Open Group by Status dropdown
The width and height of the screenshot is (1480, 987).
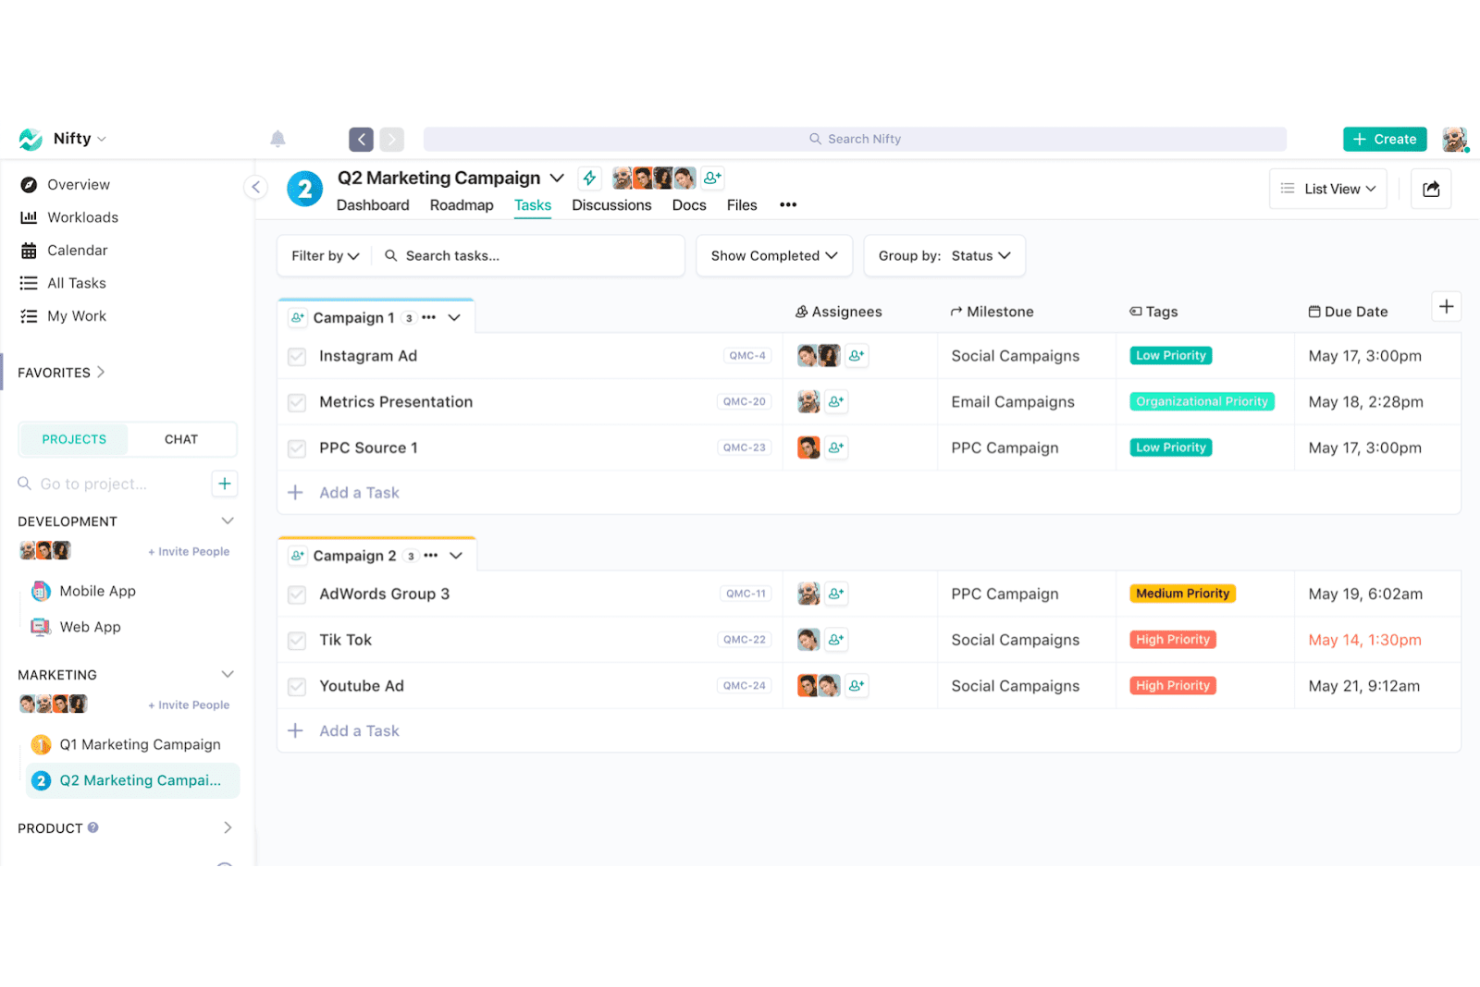944,256
